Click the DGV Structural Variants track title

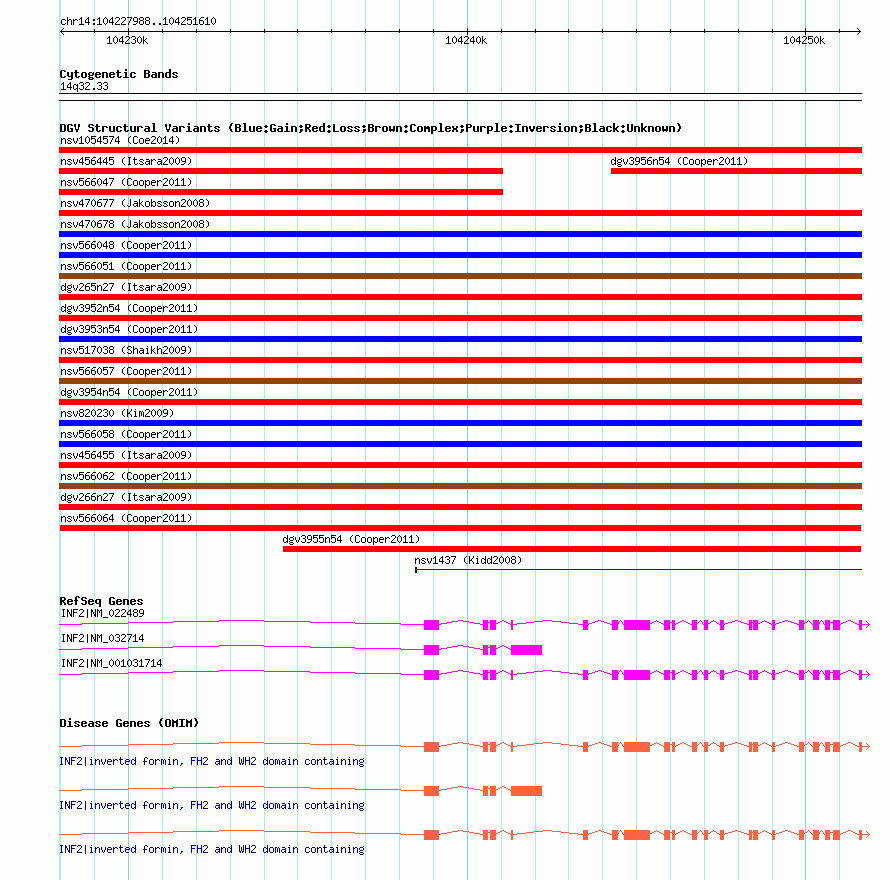pos(371,128)
